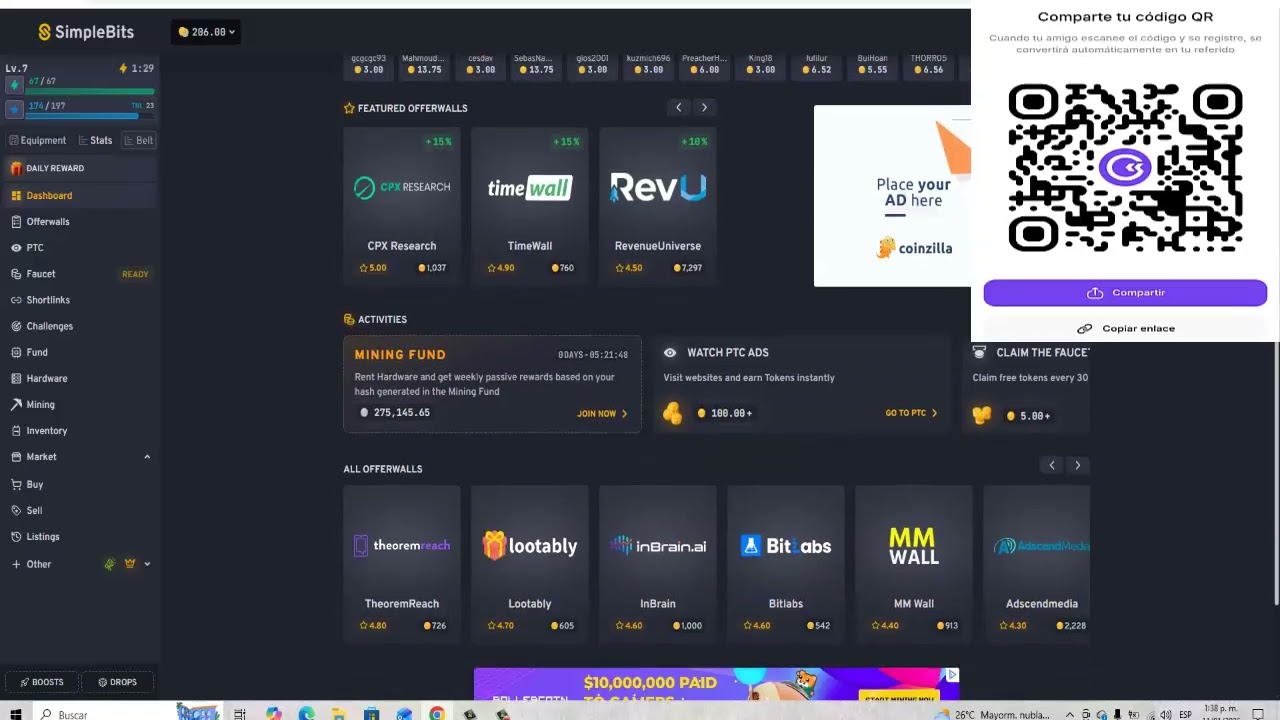
Task: Click the blue experience star icon
Action: tap(14, 108)
